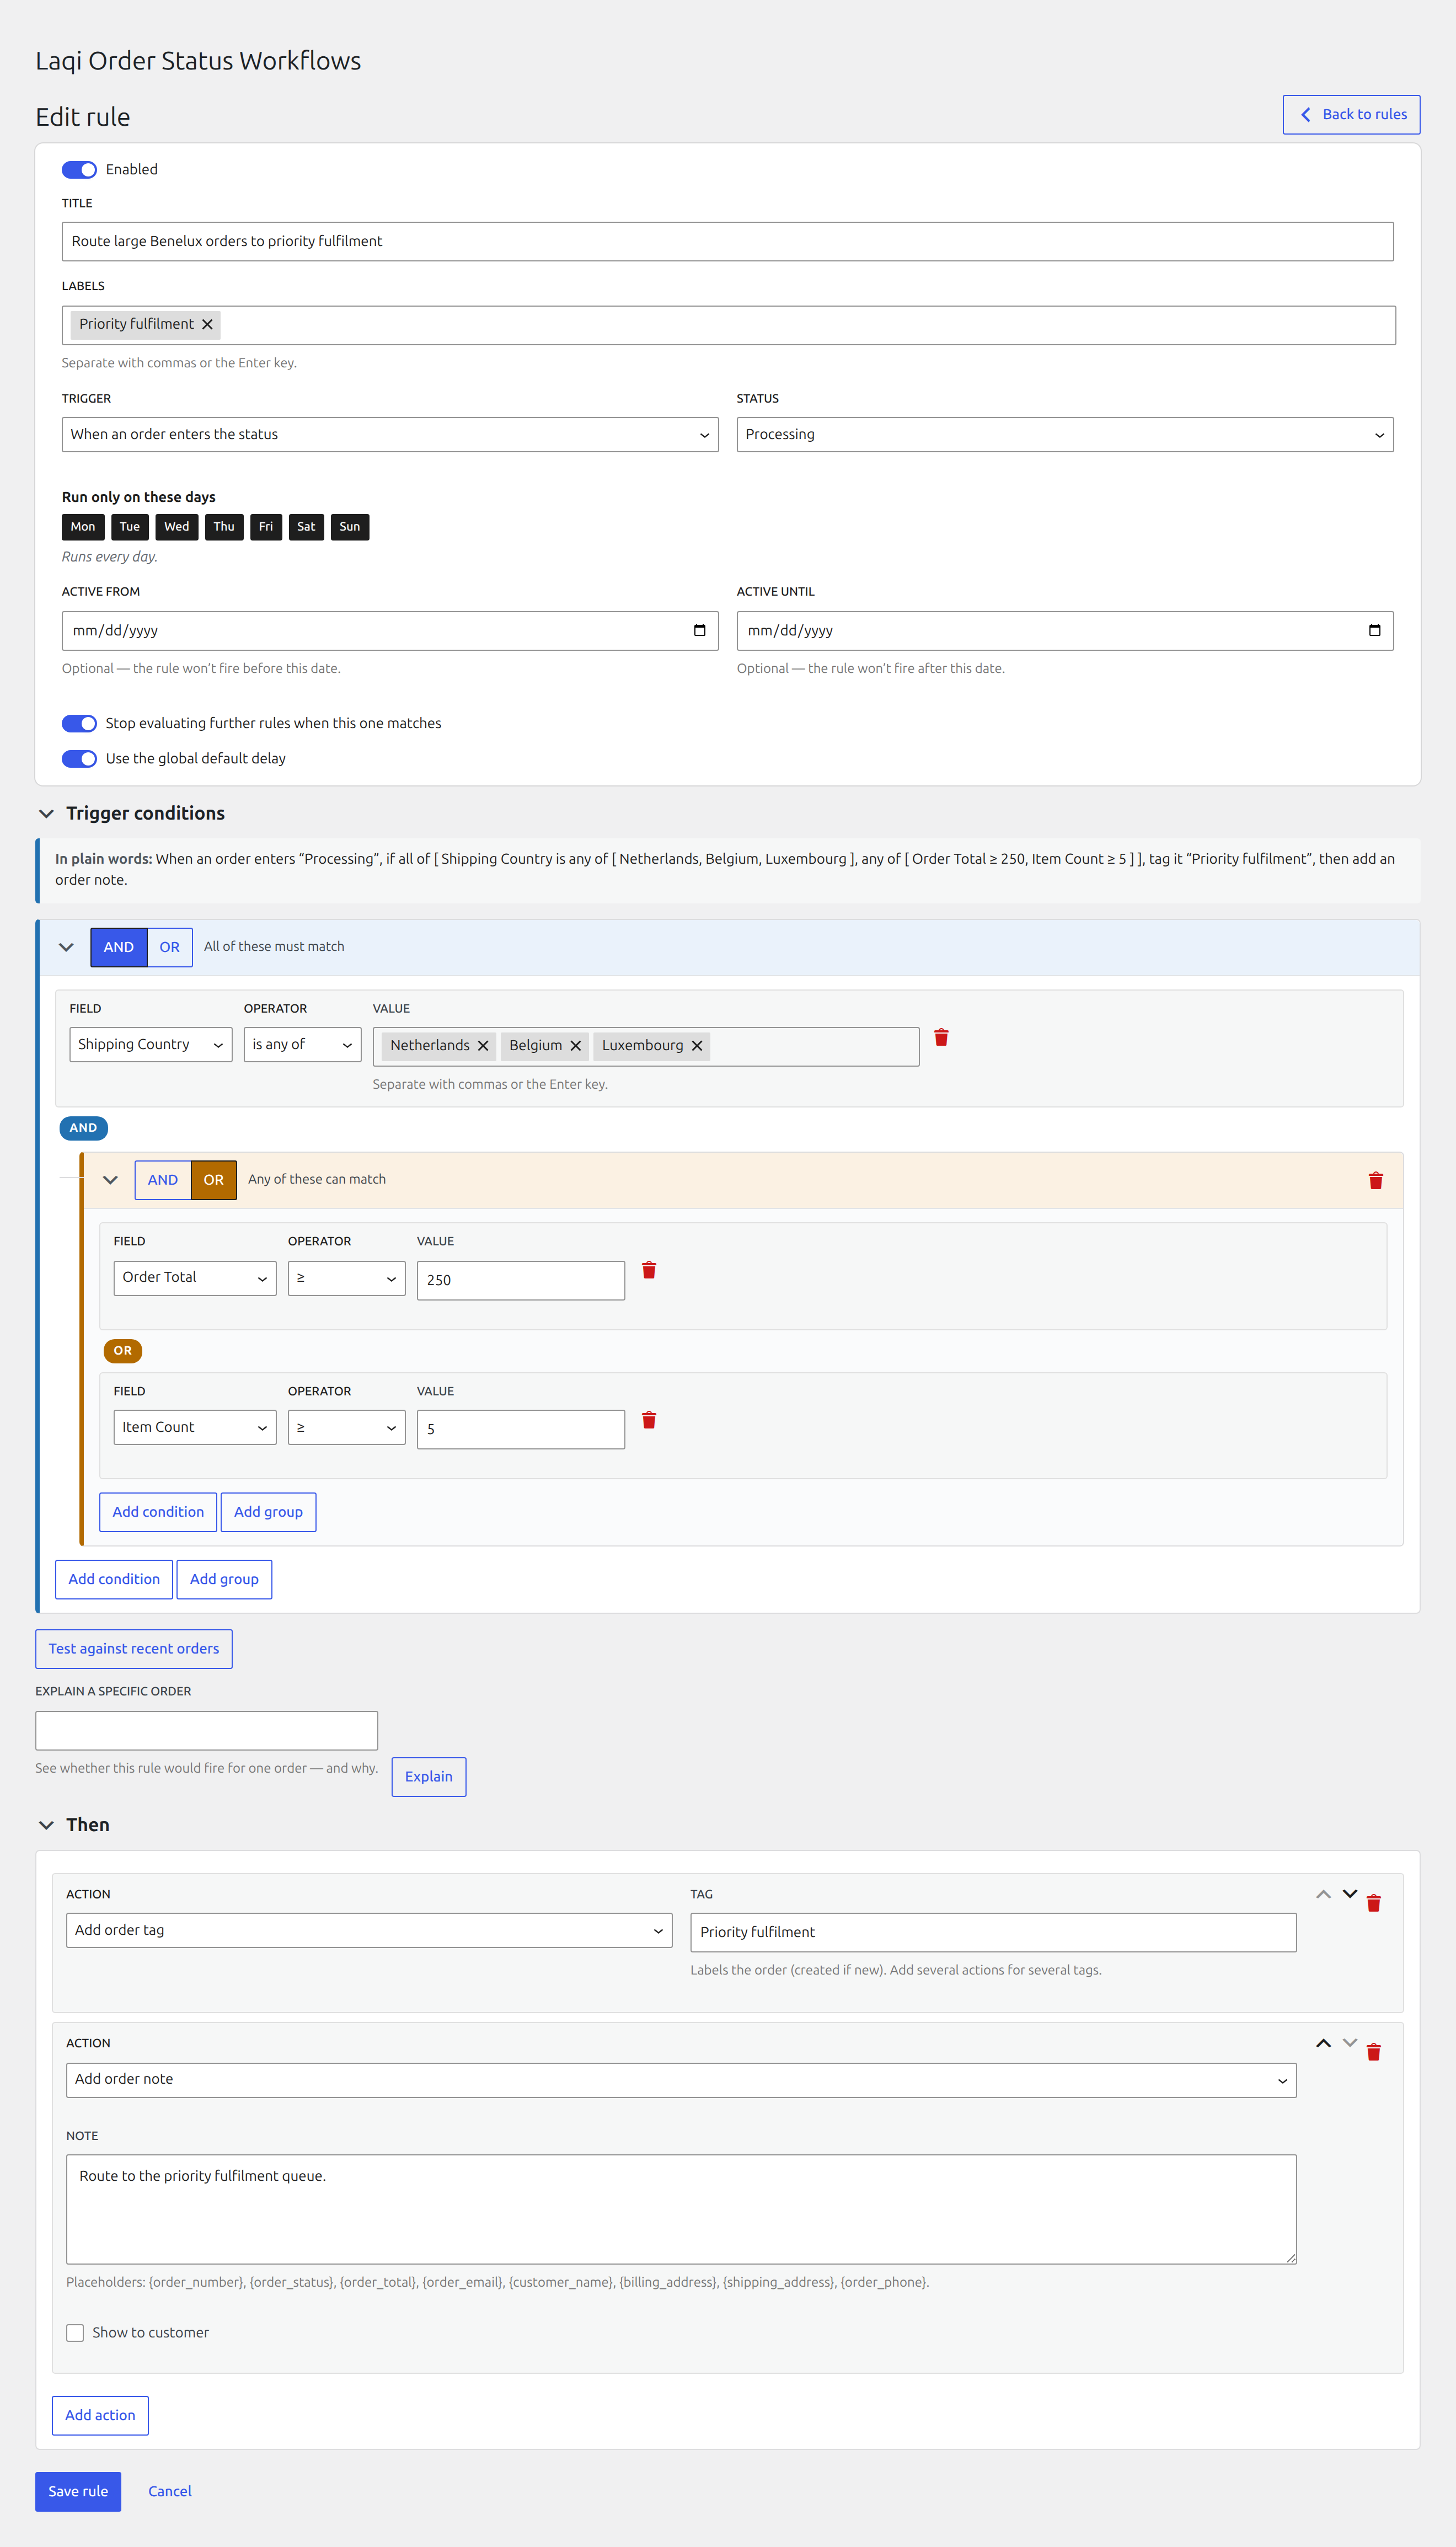Collapse the Trigger conditions section
This screenshot has width=1456, height=2547.
click(x=46, y=814)
